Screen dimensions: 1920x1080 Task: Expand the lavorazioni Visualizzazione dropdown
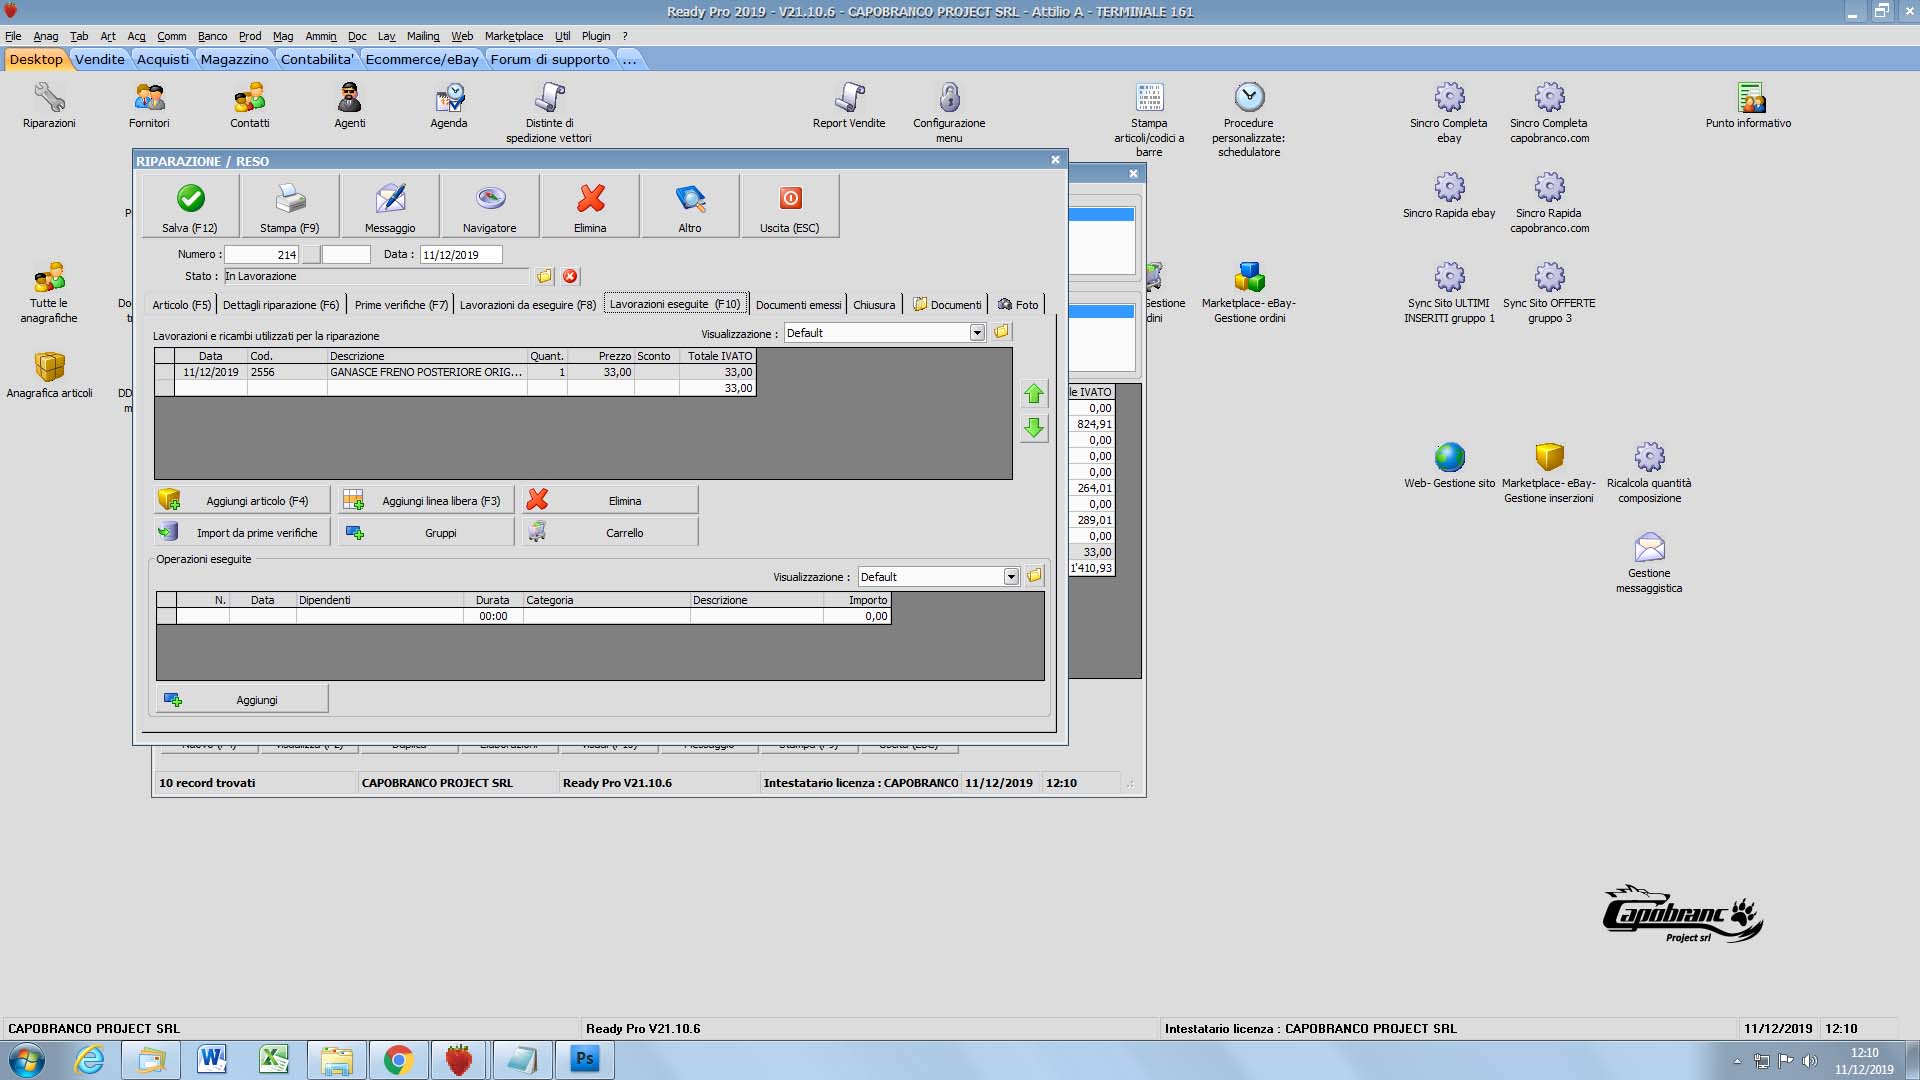(x=977, y=333)
